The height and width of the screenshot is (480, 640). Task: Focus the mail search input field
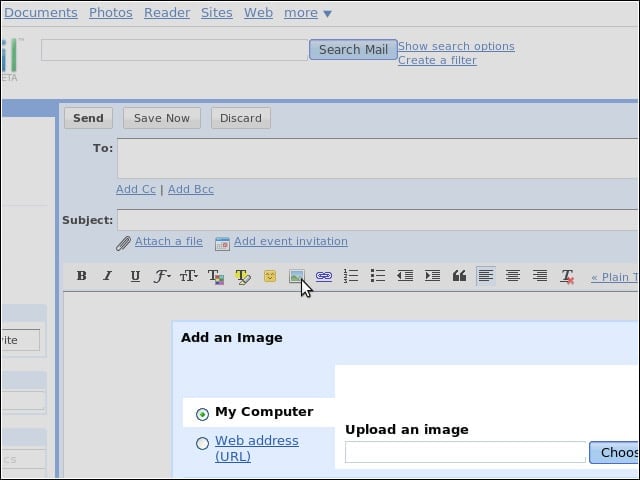tap(174, 50)
